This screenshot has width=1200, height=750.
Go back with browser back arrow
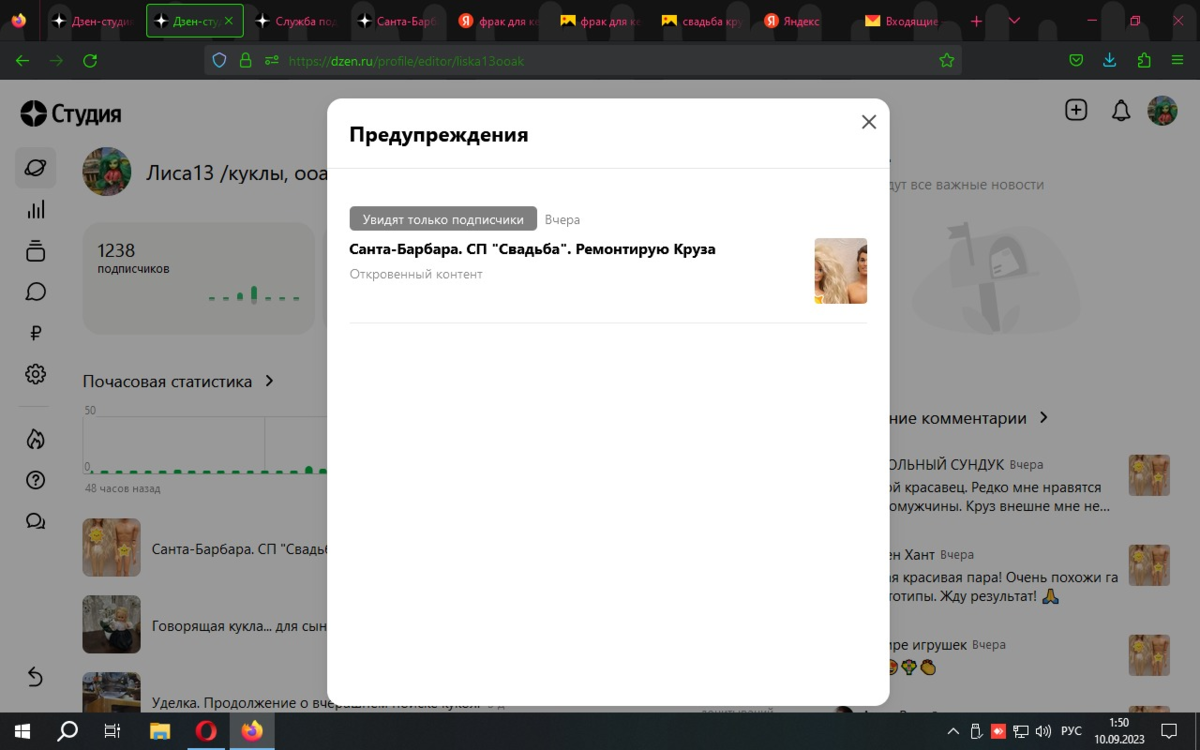click(x=22, y=61)
